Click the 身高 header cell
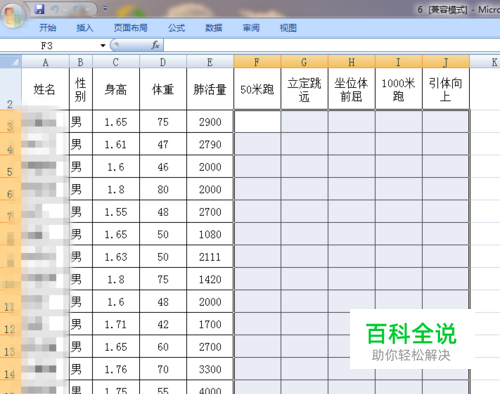The height and width of the screenshot is (394, 500). (116, 89)
